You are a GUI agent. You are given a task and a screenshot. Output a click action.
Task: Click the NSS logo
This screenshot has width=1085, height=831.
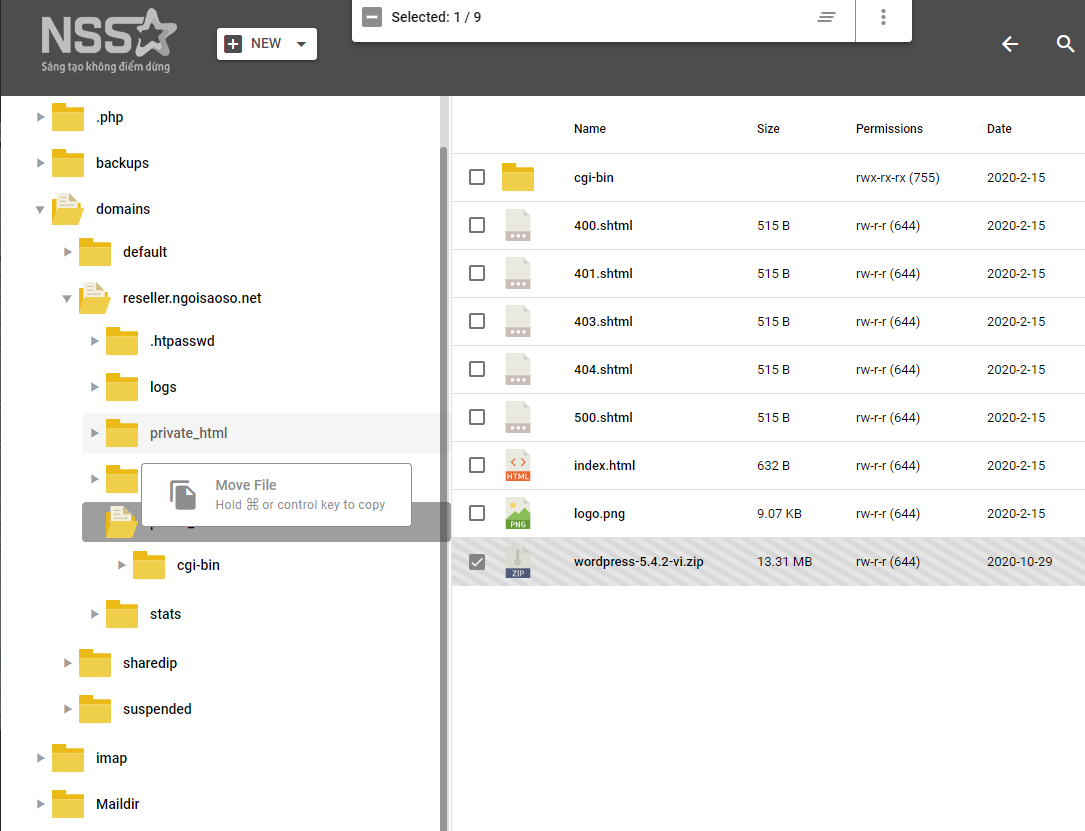(108, 40)
